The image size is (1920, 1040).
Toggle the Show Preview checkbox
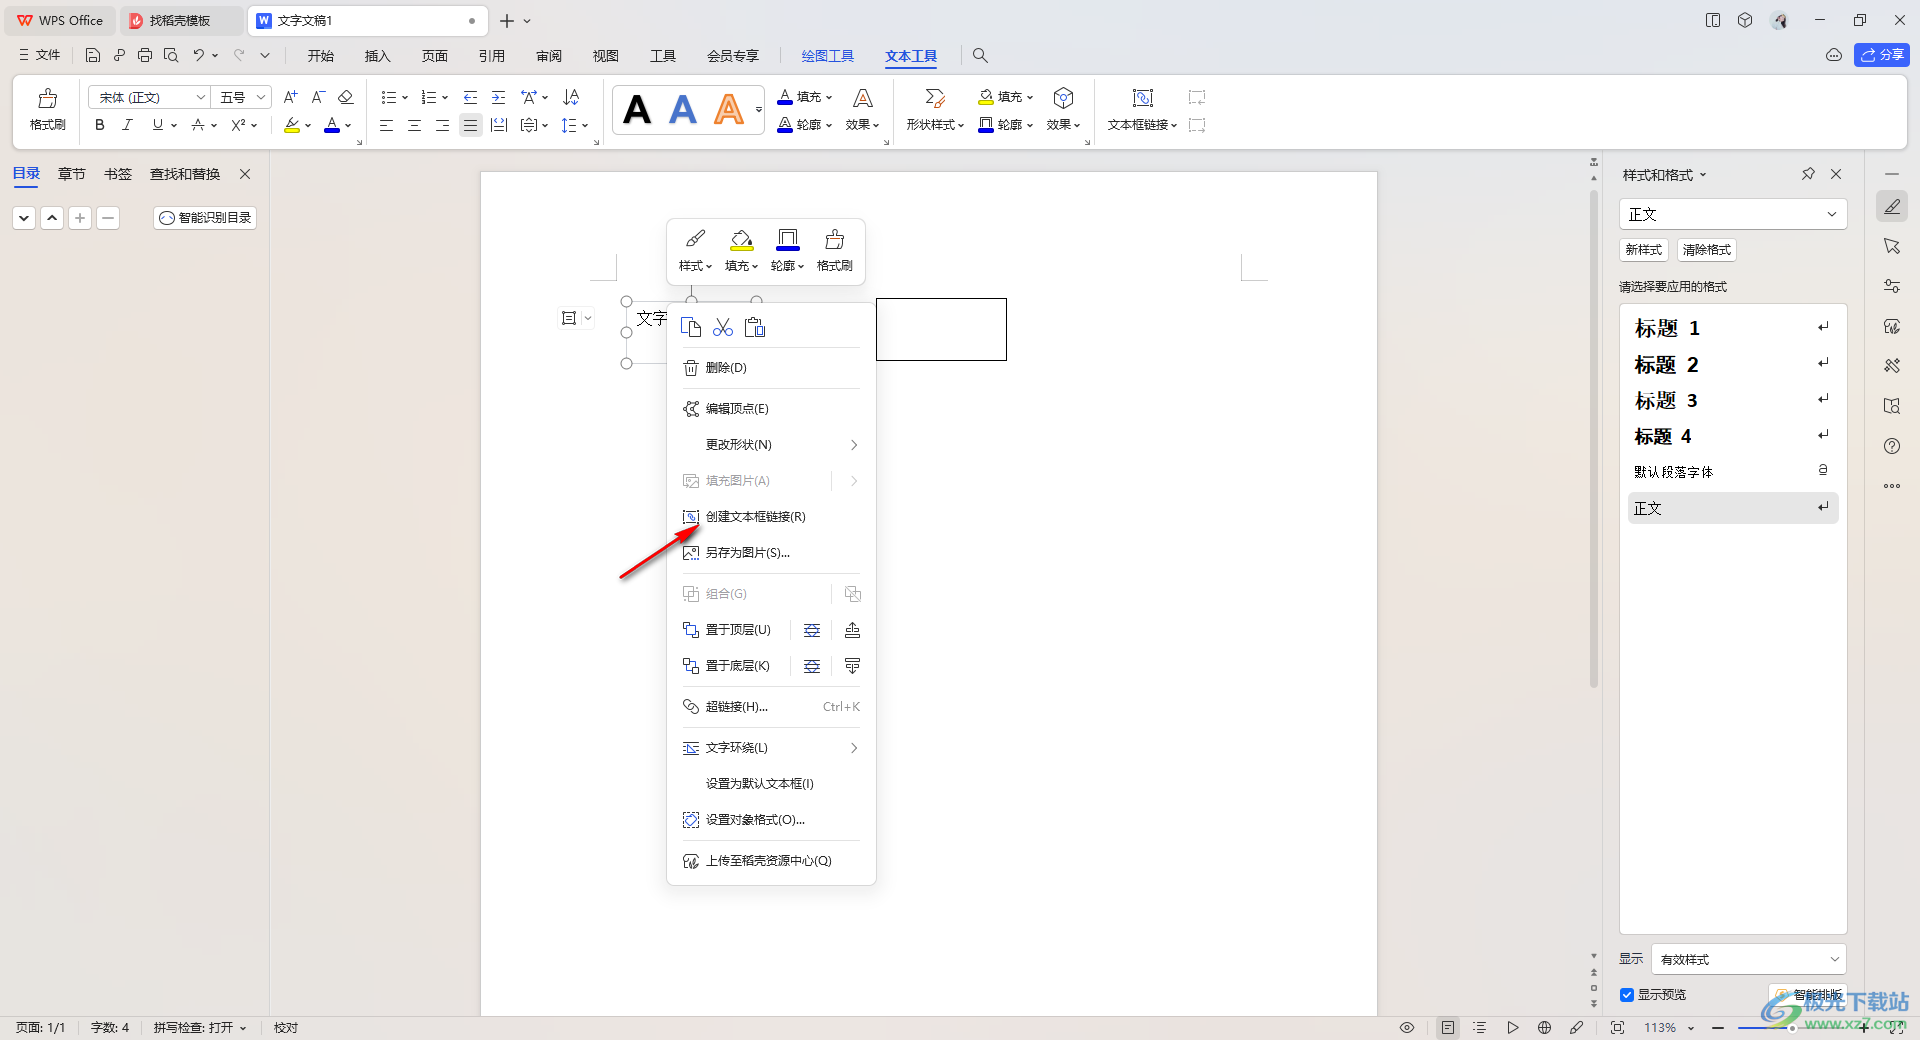(1627, 995)
